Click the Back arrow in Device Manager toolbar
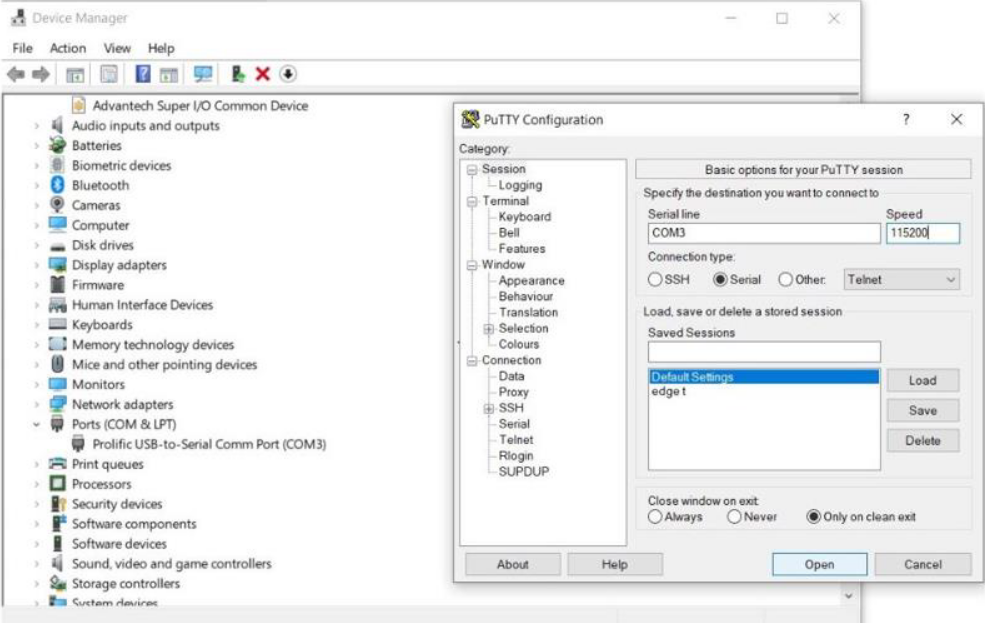The width and height of the screenshot is (985, 623). point(16,74)
